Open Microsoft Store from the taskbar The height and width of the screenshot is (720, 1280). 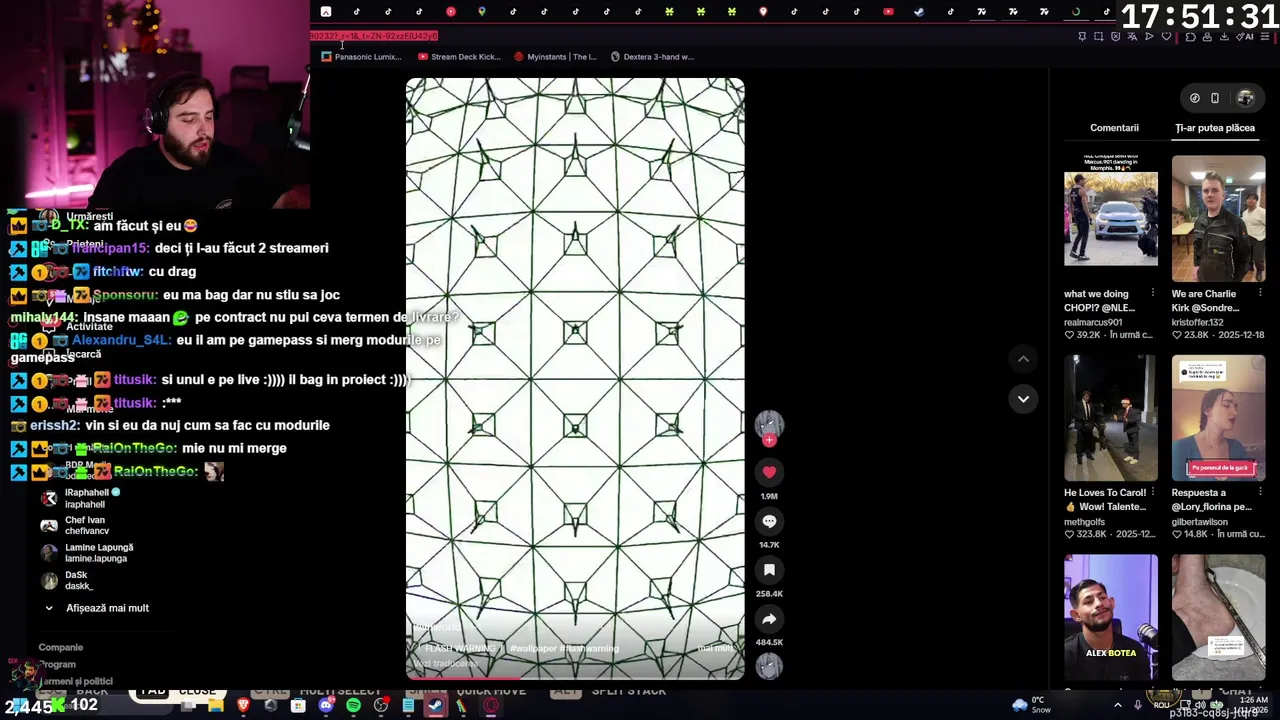coord(298,705)
